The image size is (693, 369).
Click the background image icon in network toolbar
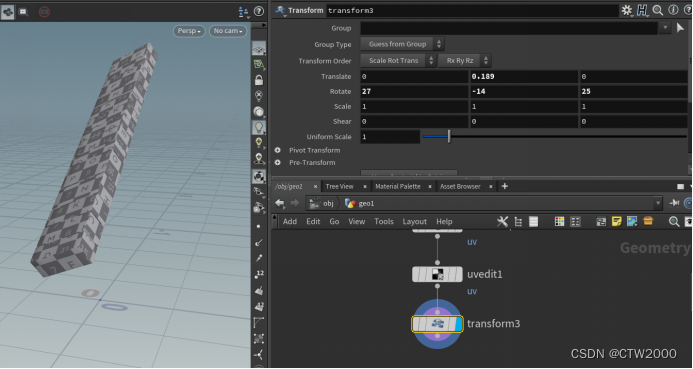(x=632, y=221)
